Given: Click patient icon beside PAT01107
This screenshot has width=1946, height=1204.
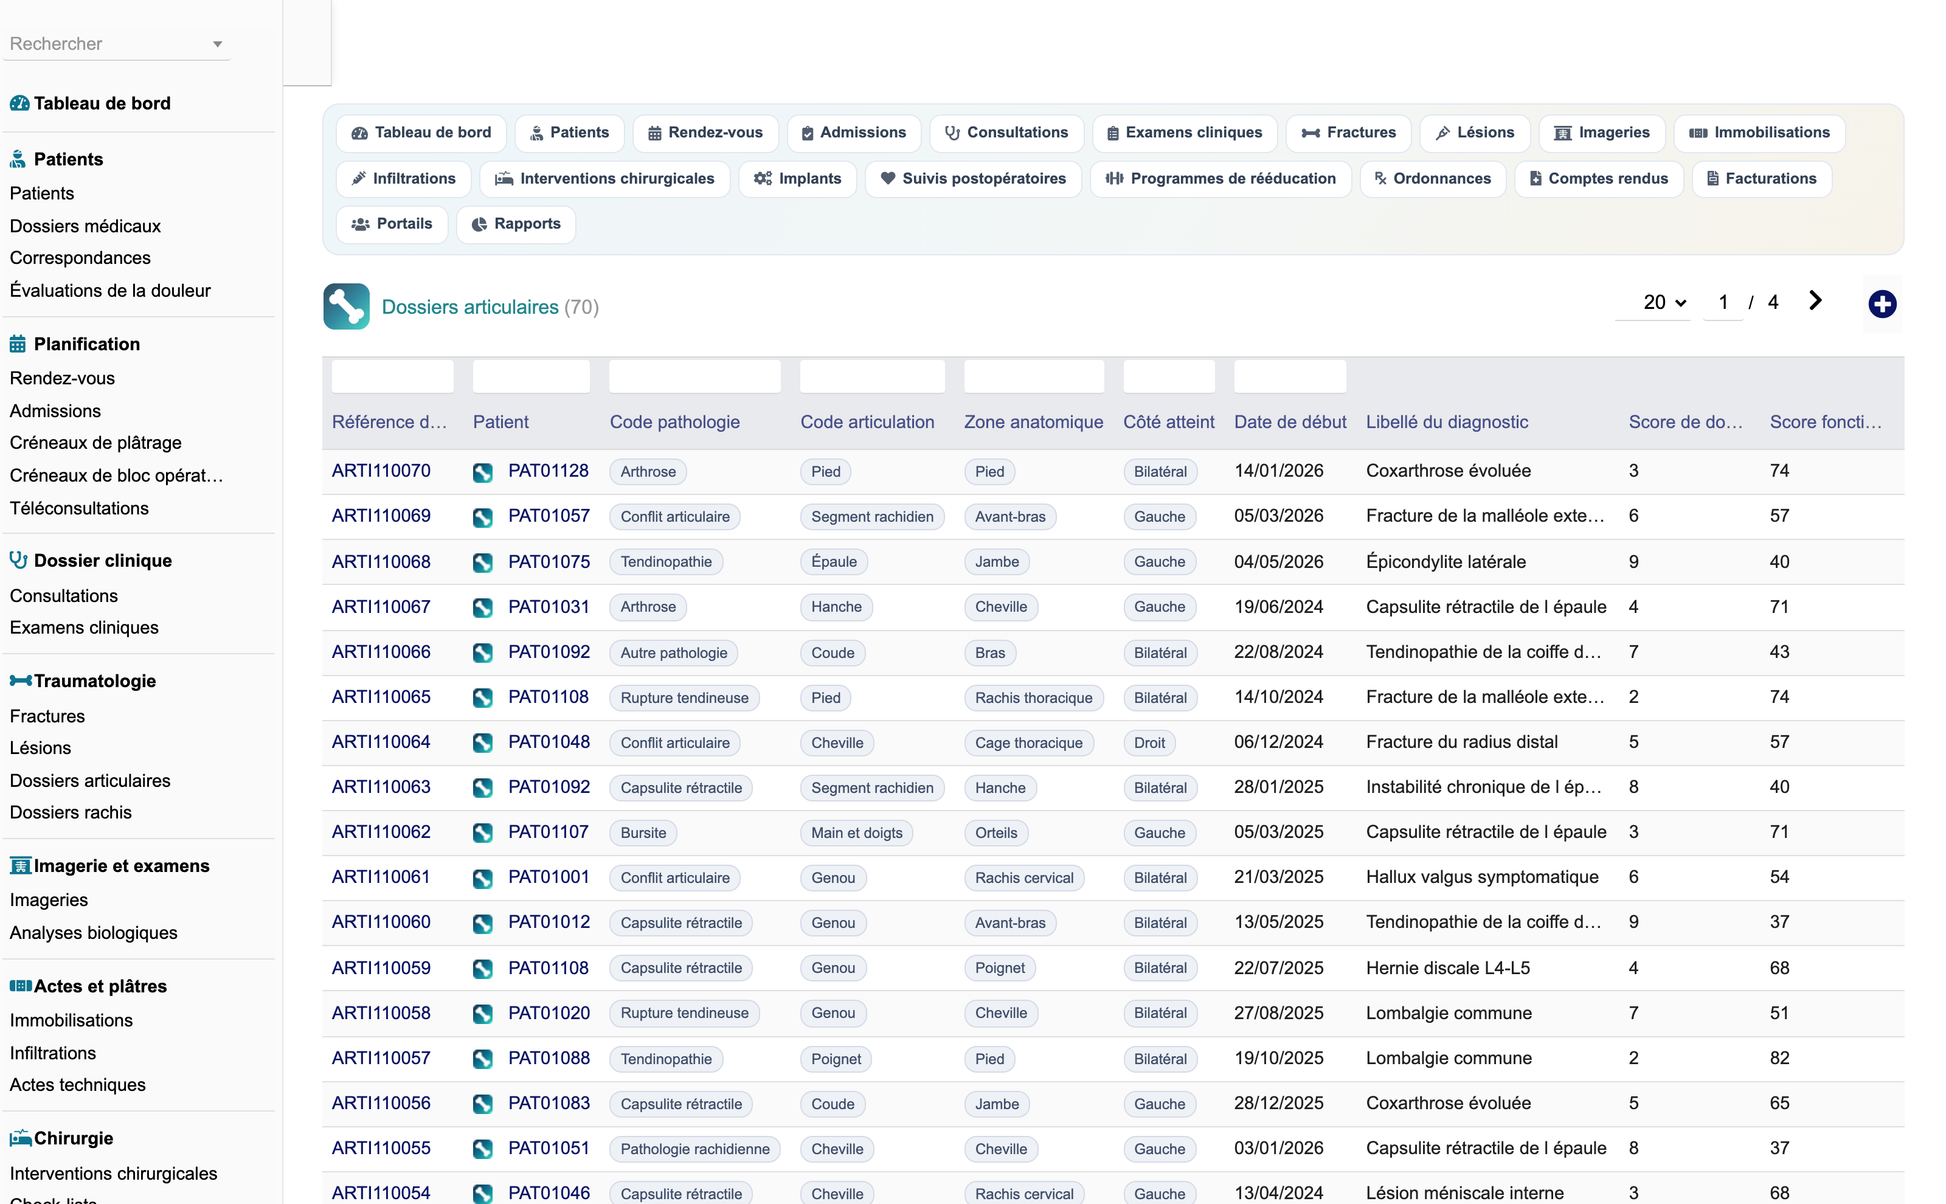Looking at the screenshot, I should point(483,833).
